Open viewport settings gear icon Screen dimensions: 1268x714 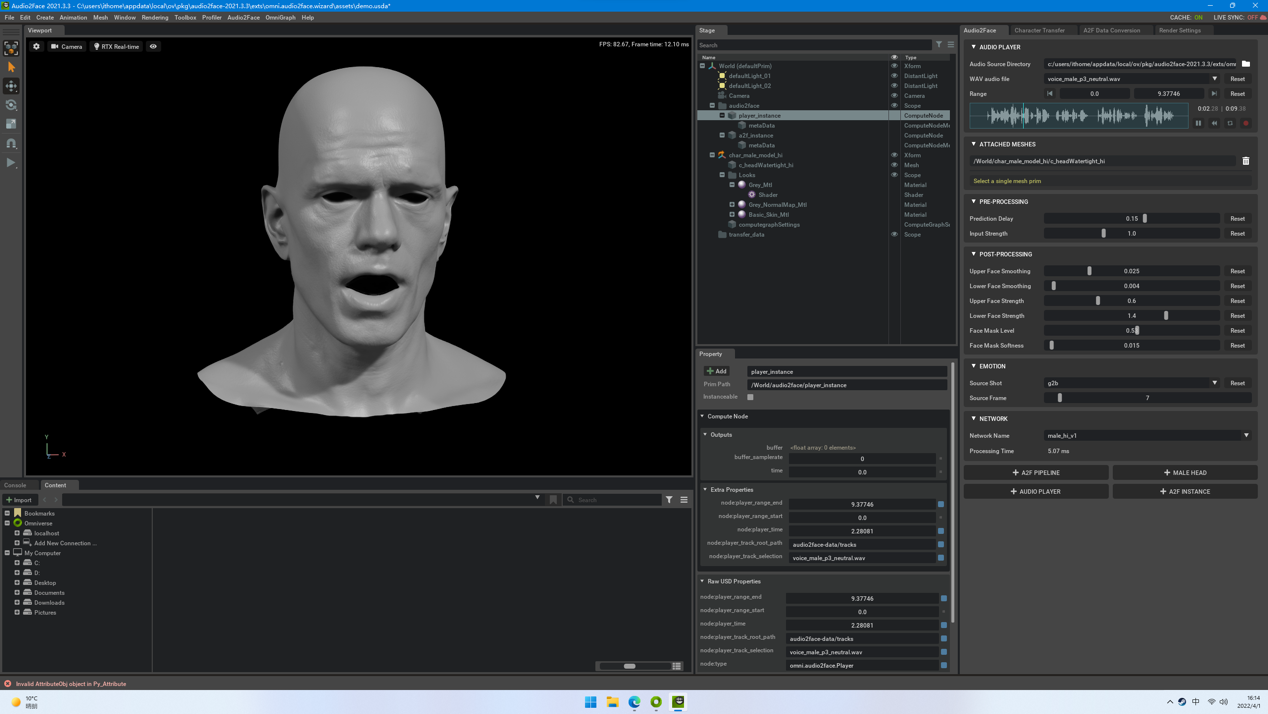tap(37, 46)
